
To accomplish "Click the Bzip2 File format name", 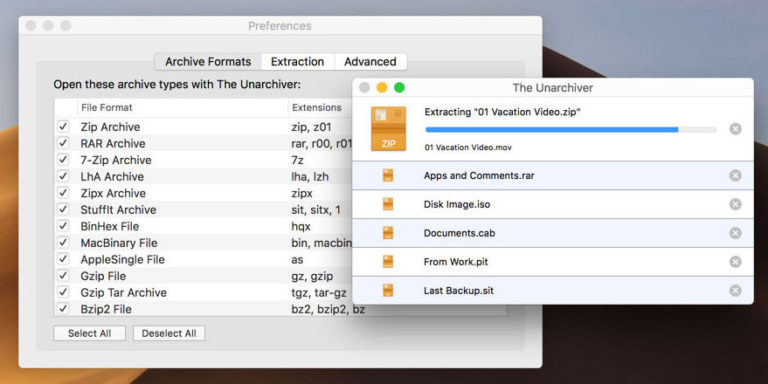I will click(106, 310).
